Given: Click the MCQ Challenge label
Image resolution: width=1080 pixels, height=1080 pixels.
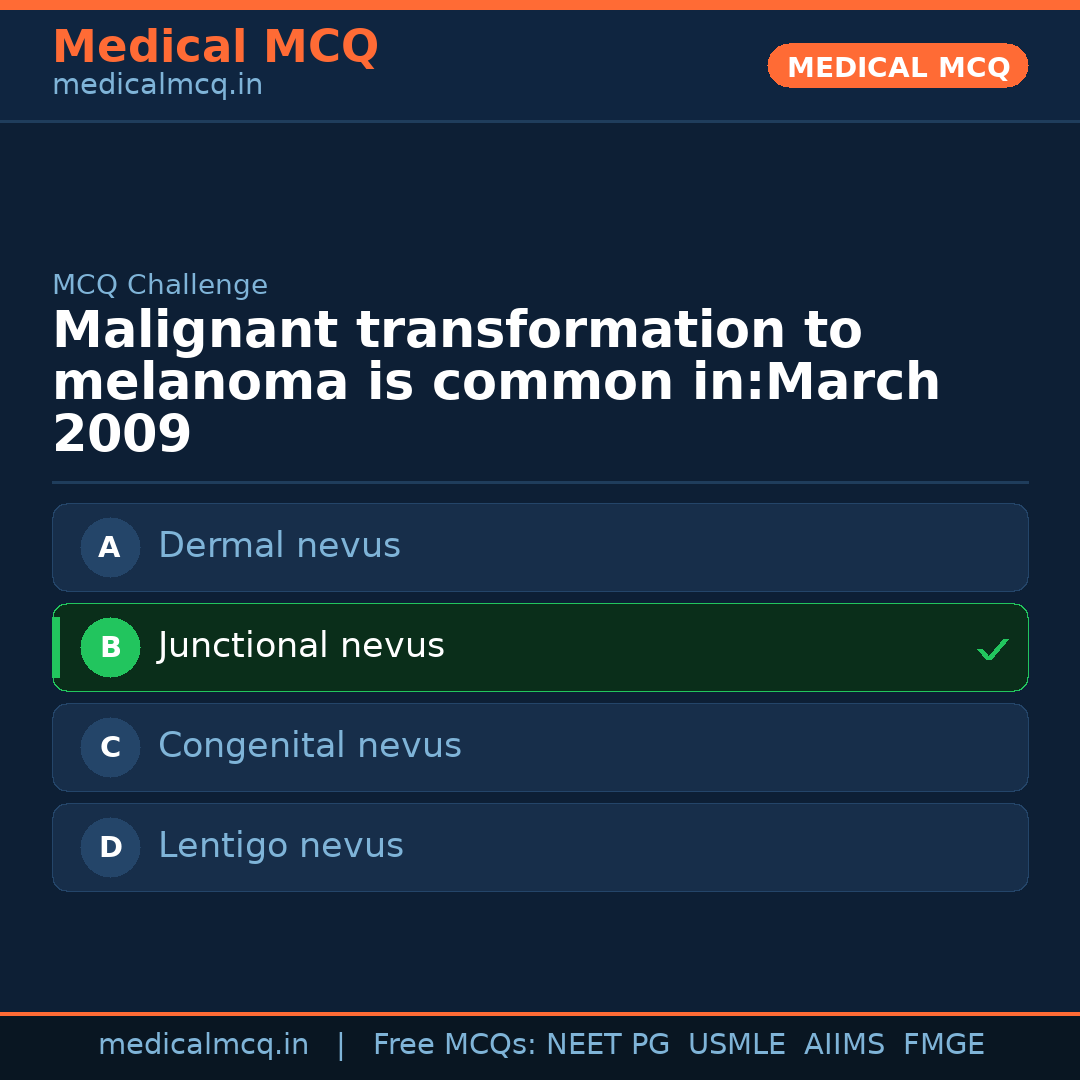Looking at the screenshot, I should 160,285.
